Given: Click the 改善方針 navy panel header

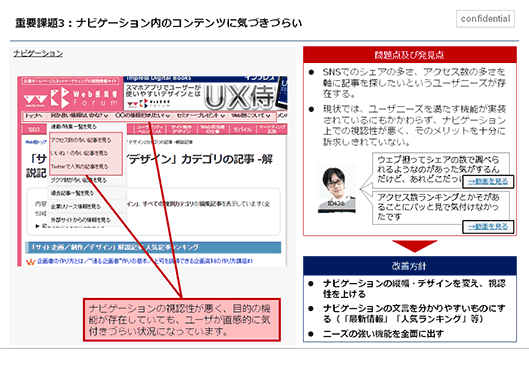Looking at the screenshot, I should tap(410, 266).
